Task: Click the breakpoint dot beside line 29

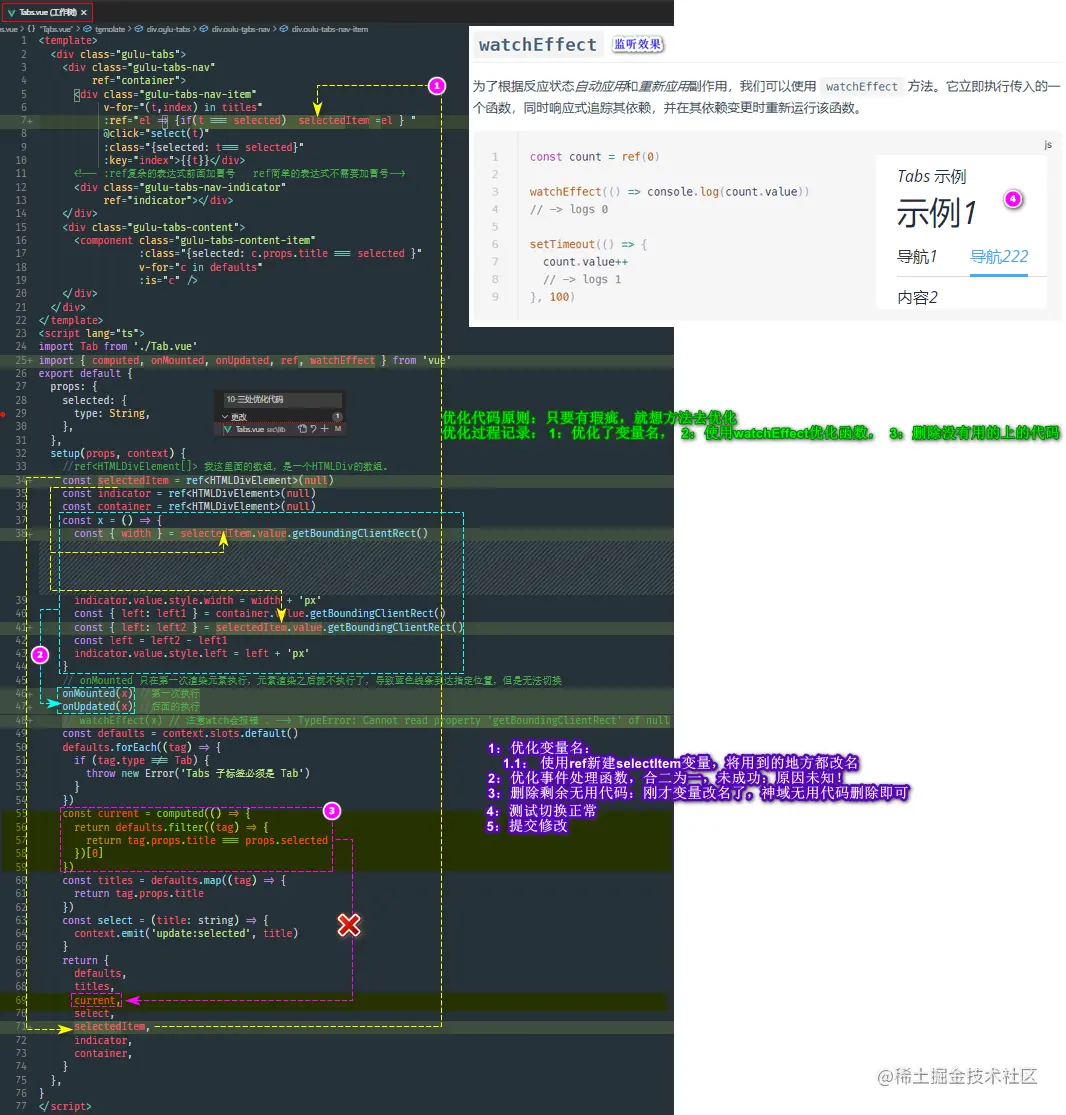Action: coord(3,414)
